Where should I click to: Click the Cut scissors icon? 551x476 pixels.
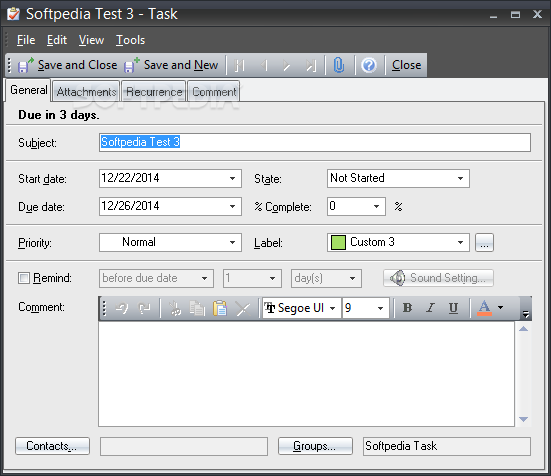(x=175, y=308)
